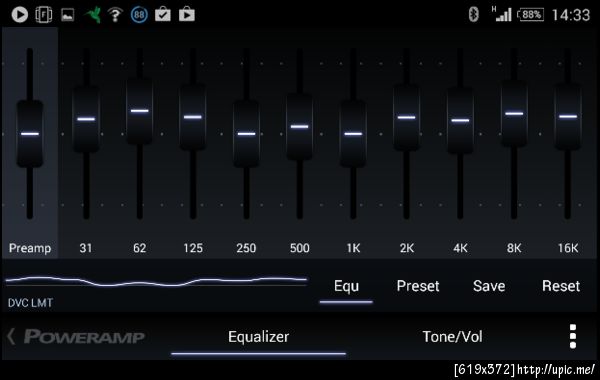600x380 pixels.
Task: Click the 31 frequency label
Action: point(86,248)
